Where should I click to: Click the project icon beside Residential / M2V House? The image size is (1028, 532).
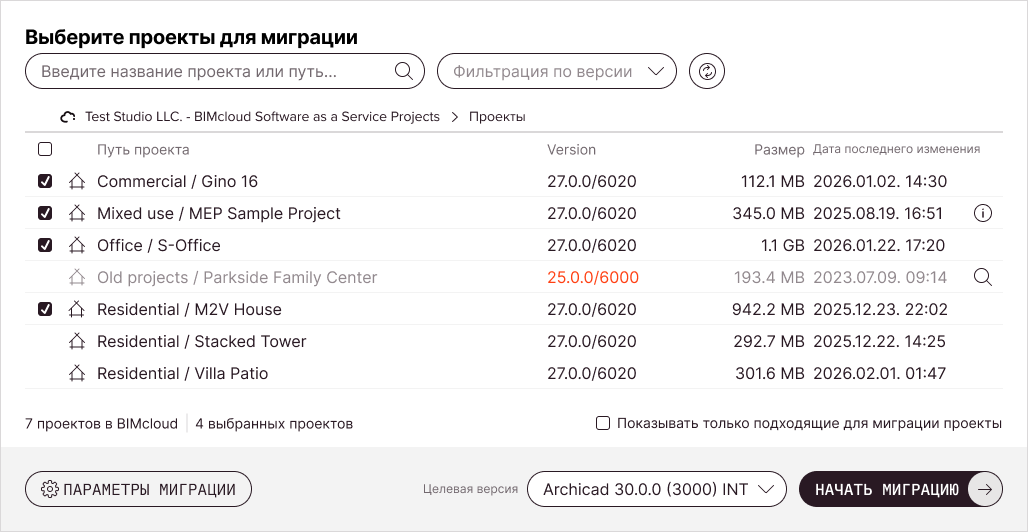point(77,309)
